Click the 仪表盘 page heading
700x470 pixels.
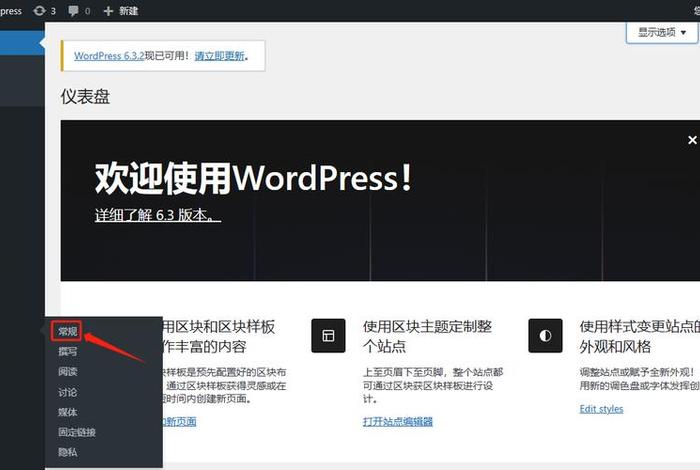click(85, 97)
